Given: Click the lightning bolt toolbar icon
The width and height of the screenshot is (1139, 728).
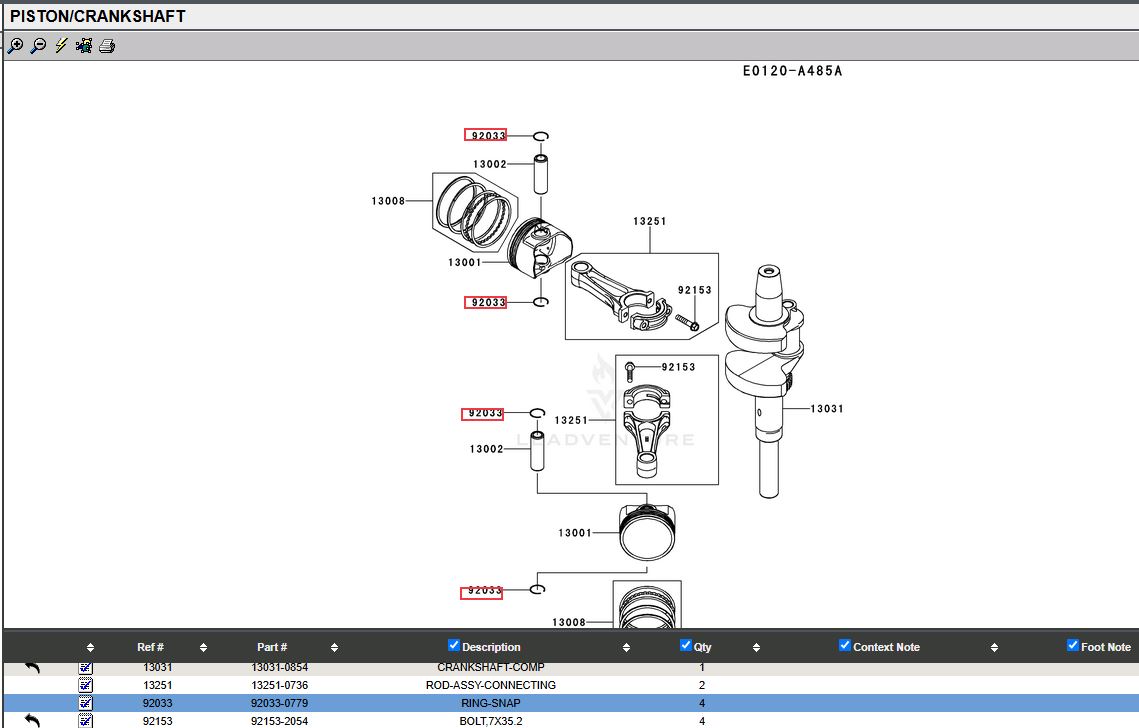Looking at the screenshot, I should pos(61,46).
